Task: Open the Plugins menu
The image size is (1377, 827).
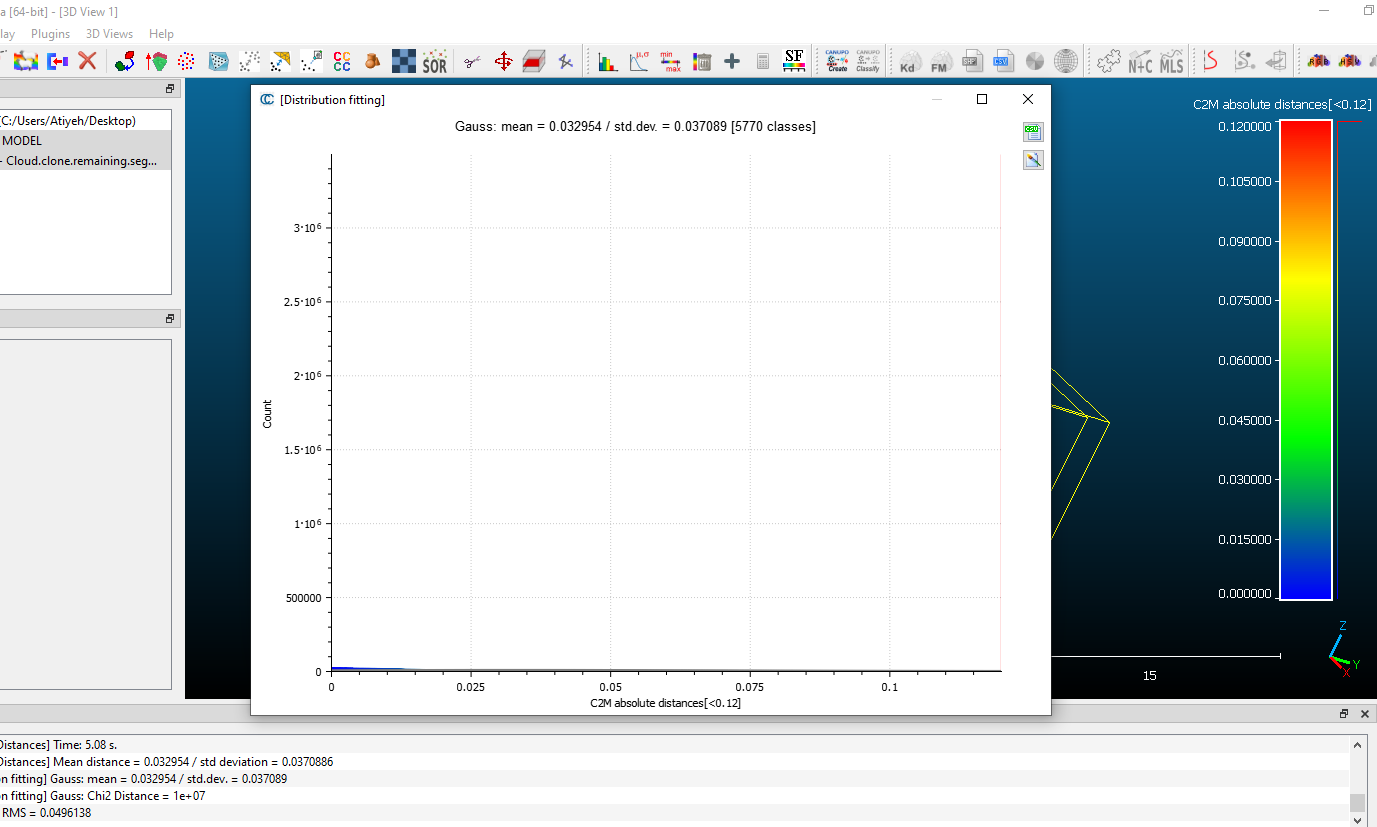Action: tap(50, 34)
